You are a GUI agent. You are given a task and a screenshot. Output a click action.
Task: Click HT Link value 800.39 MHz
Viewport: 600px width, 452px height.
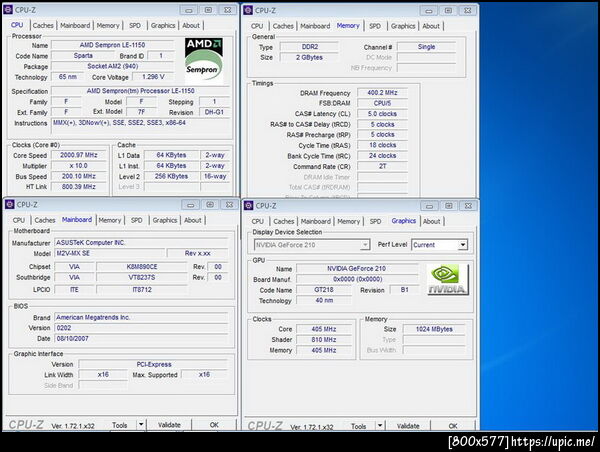click(x=78, y=187)
